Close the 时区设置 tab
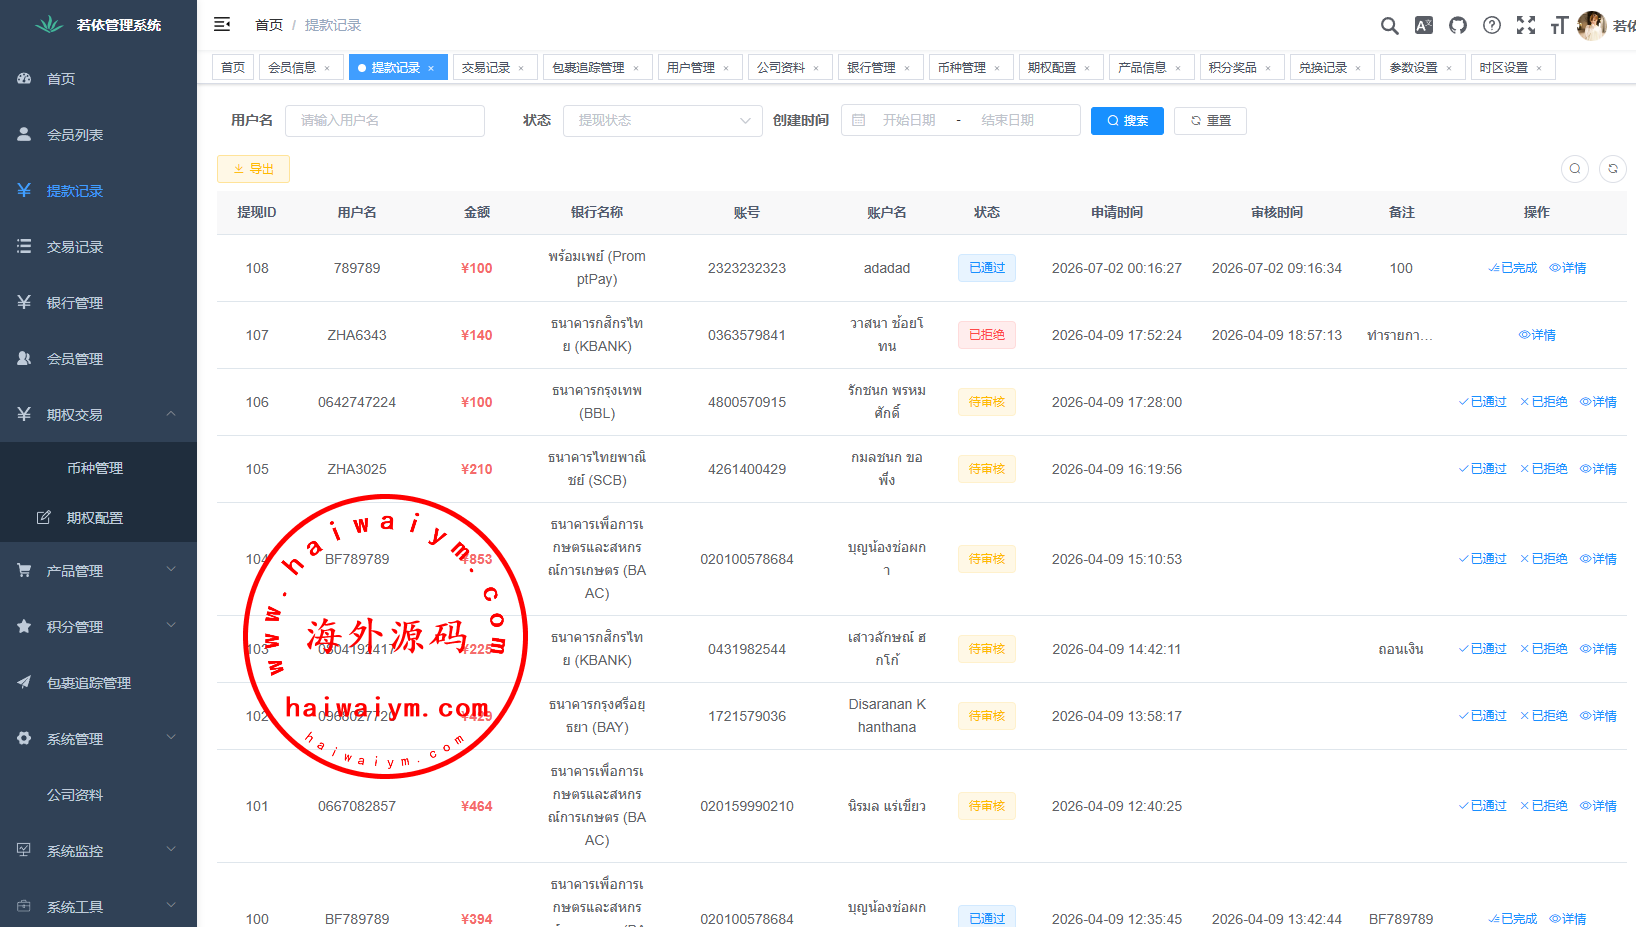Screen dimensions: 1636x927 [x=1539, y=69]
